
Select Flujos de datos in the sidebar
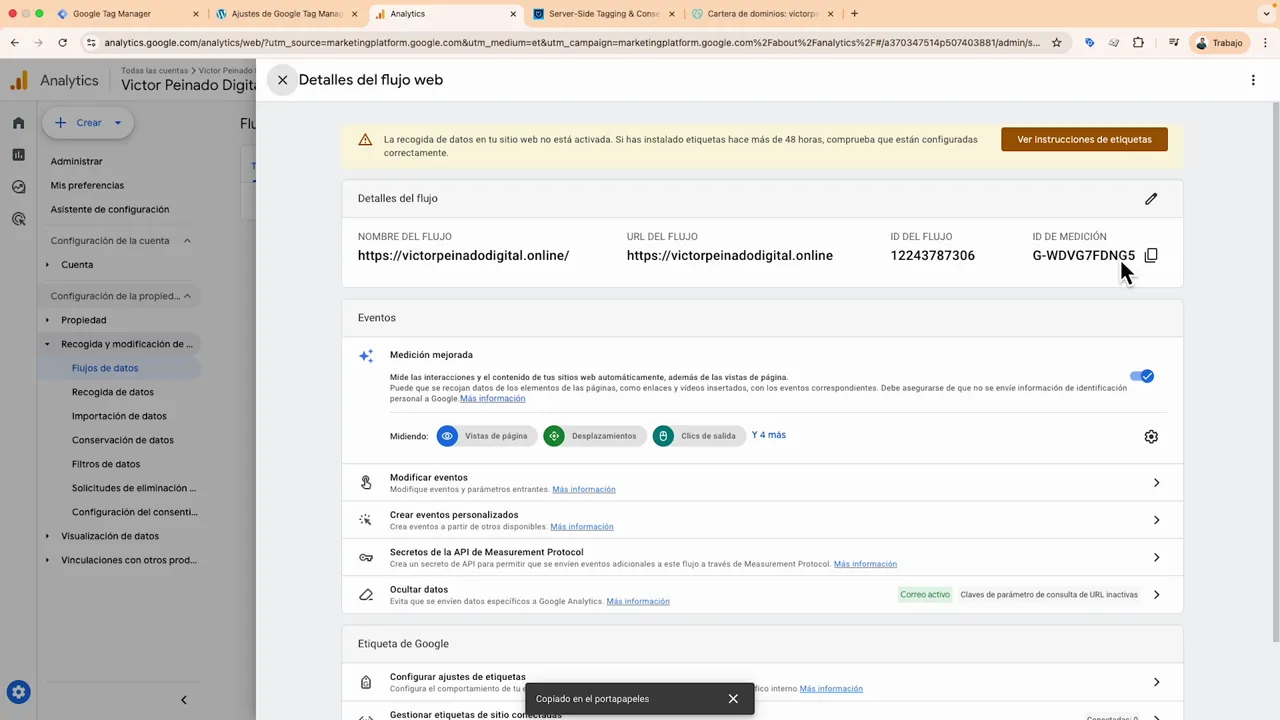pos(104,368)
